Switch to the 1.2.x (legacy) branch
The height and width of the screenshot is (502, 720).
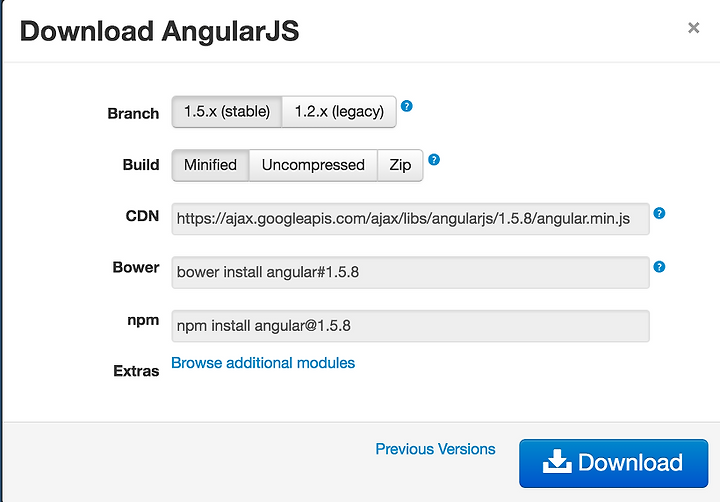pos(339,112)
